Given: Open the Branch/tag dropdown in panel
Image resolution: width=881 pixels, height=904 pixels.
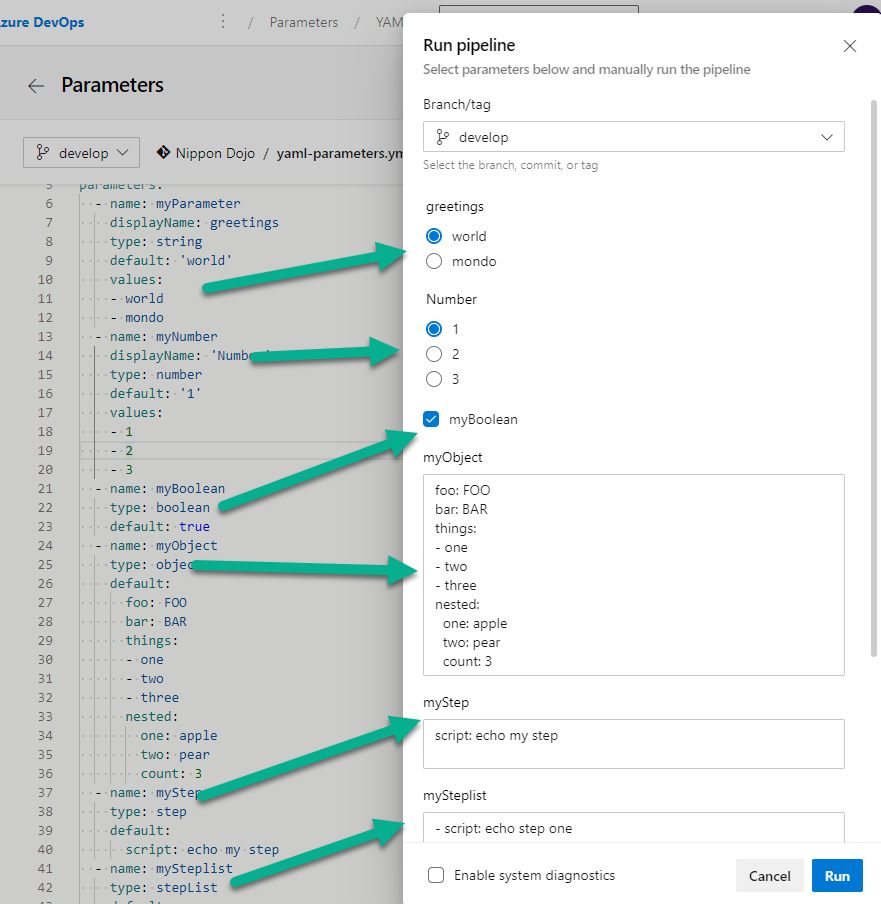Looking at the screenshot, I should coord(633,137).
